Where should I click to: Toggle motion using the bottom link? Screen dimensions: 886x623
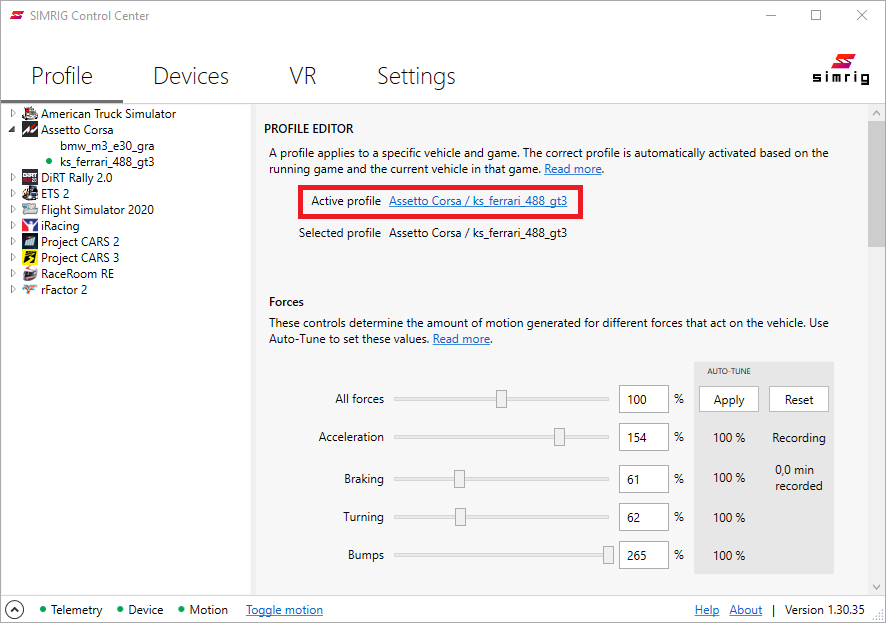[284, 610]
